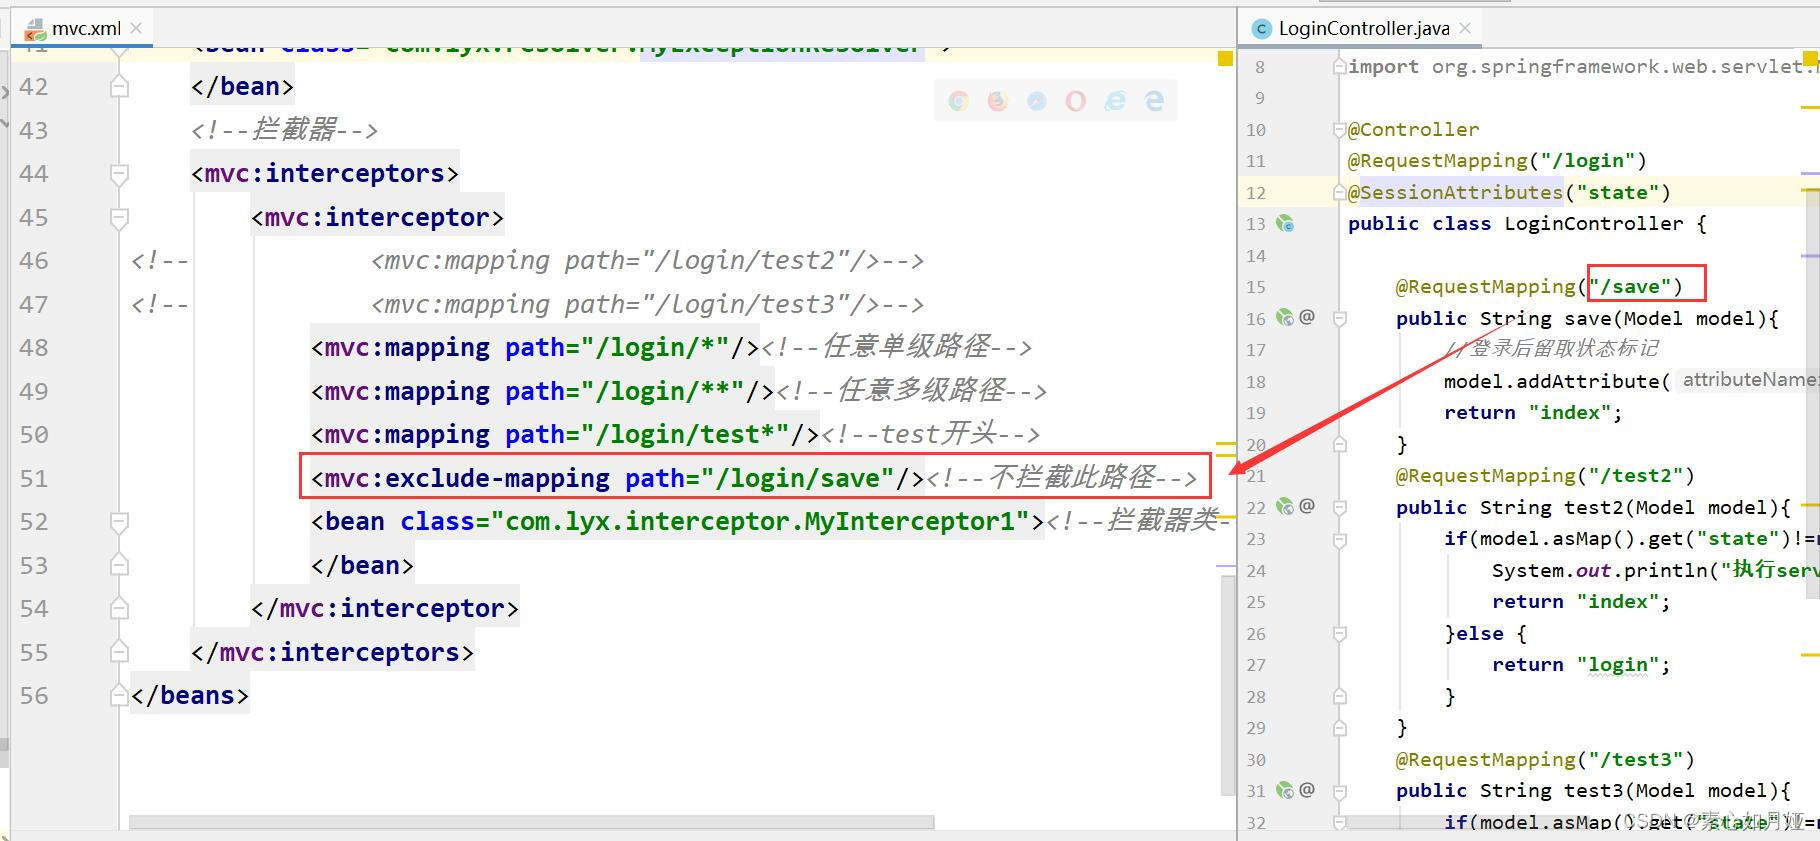Click line number 12 in LoginController gutter
The image size is (1820, 841).
pyautogui.click(x=1256, y=193)
